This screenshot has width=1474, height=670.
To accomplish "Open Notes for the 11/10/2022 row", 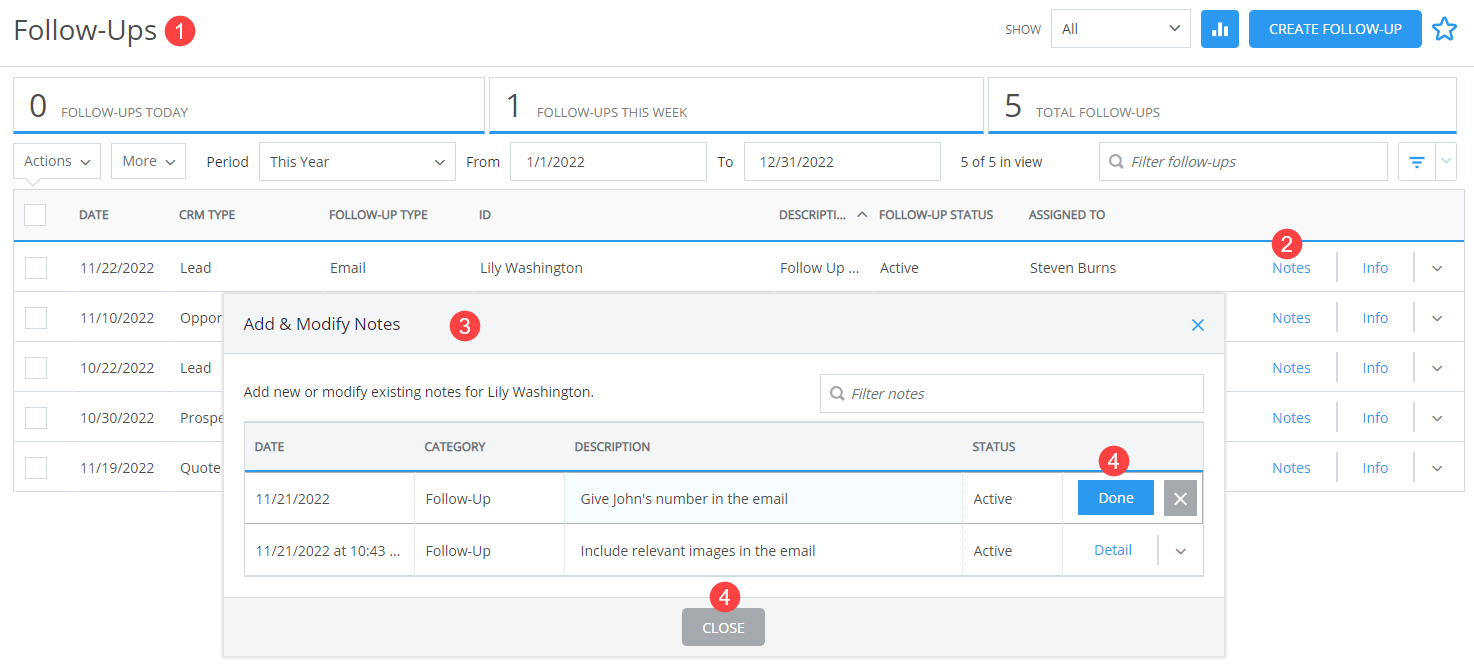I will coord(1291,318).
